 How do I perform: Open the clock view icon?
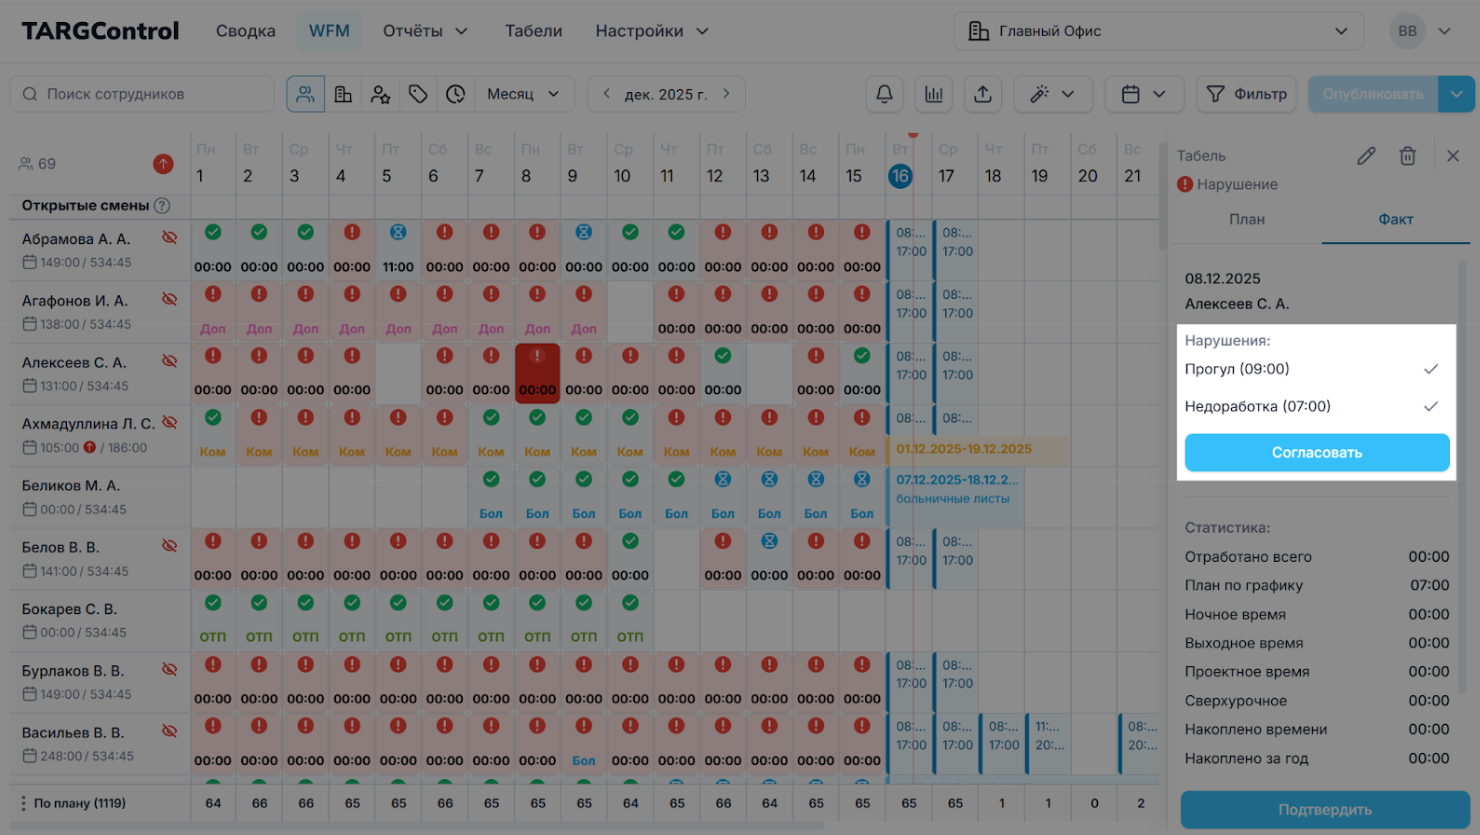tap(455, 94)
